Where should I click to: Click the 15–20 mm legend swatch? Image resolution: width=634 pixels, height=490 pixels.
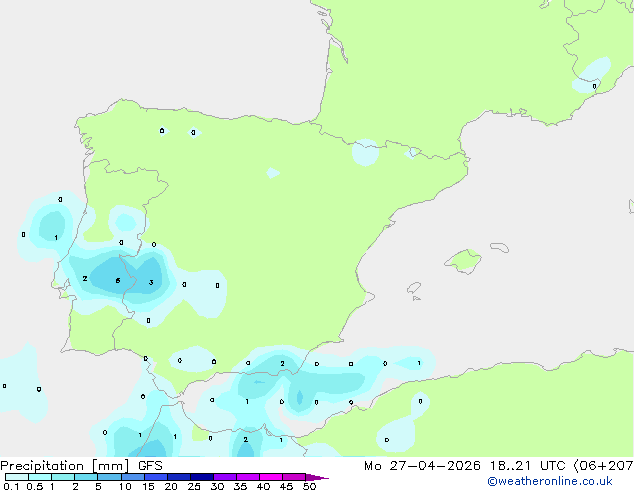coord(156,477)
